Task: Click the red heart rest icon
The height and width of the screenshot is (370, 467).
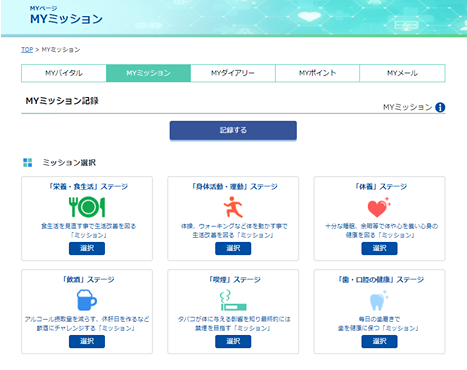Action: coord(379,207)
